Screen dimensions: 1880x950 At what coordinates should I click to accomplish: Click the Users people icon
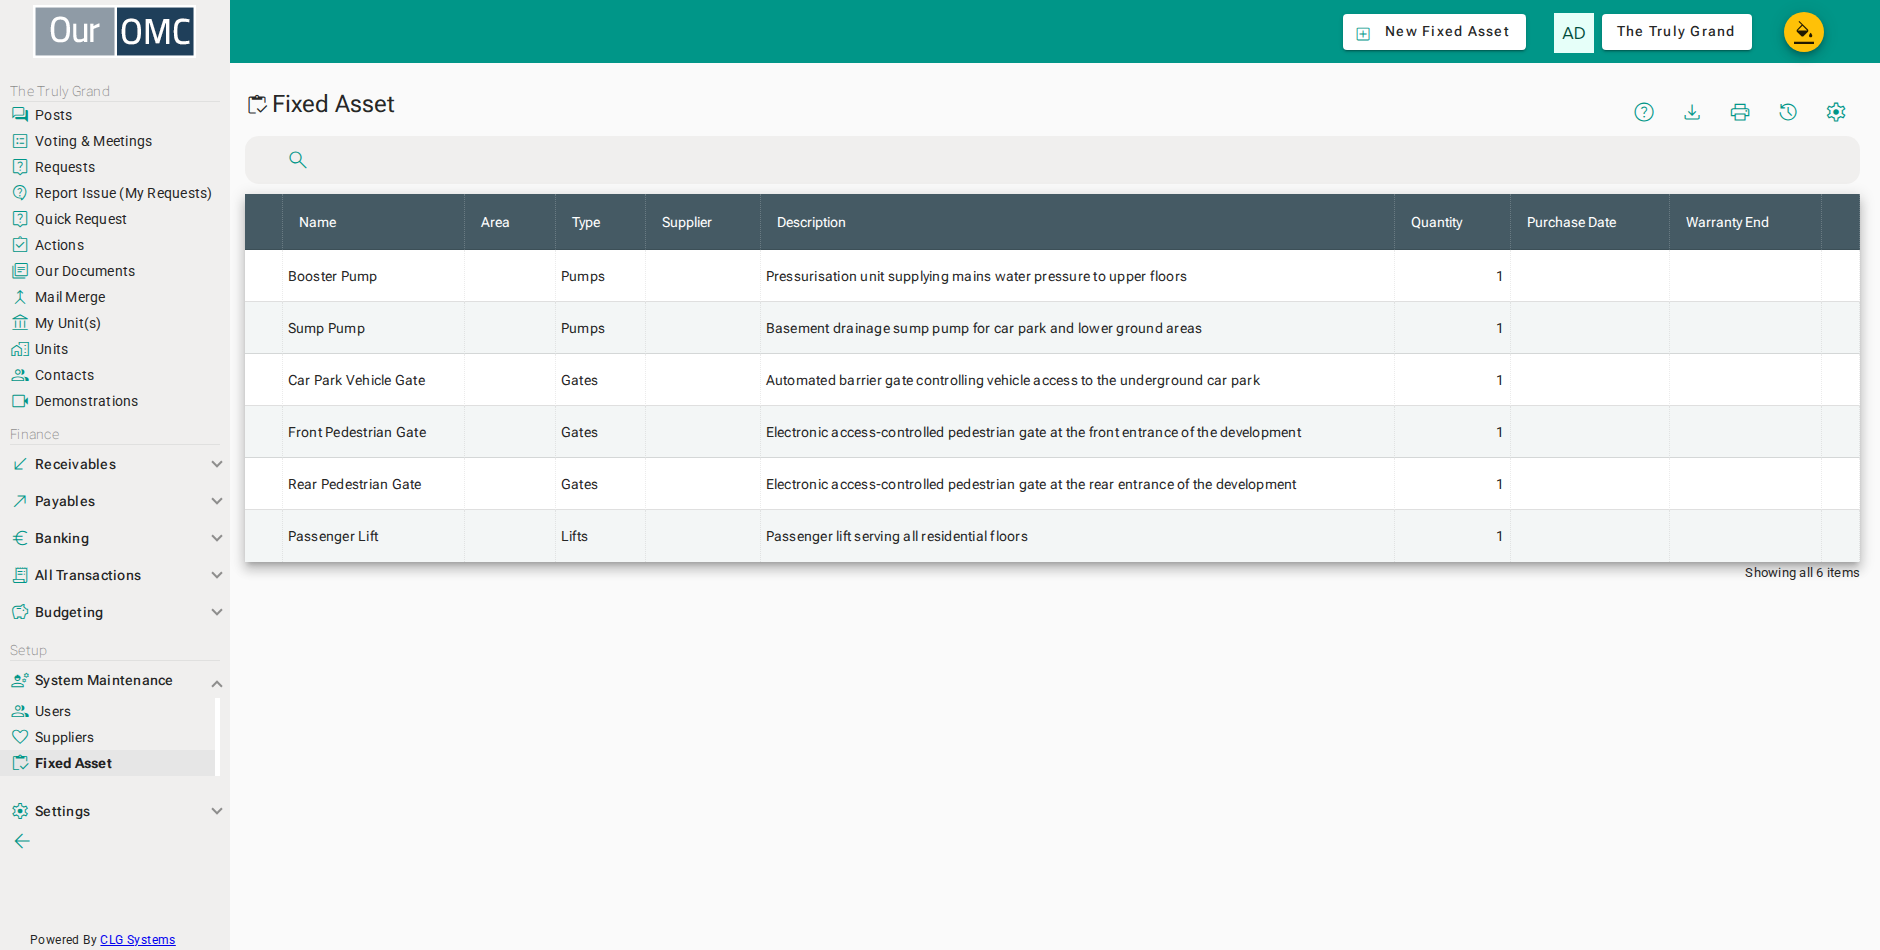point(20,711)
